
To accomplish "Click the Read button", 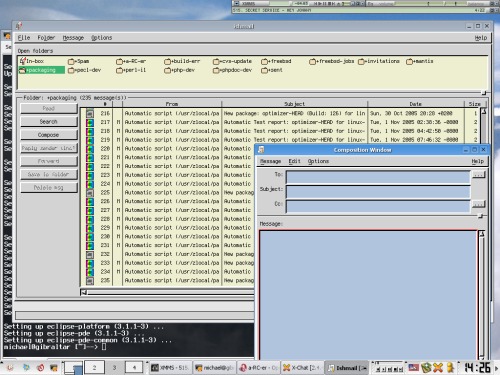I will click(49, 109).
